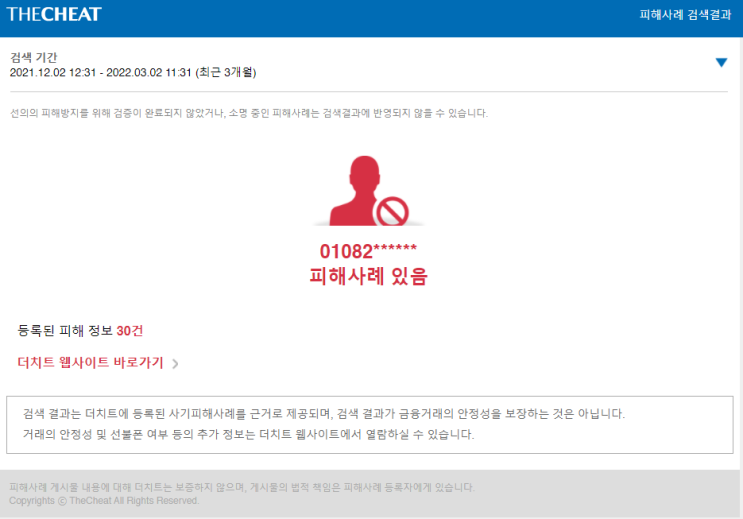The height and width of the screenshot is (519, 743).
Task: Click the masked phone number 01082******
Action: pos(368,251)
